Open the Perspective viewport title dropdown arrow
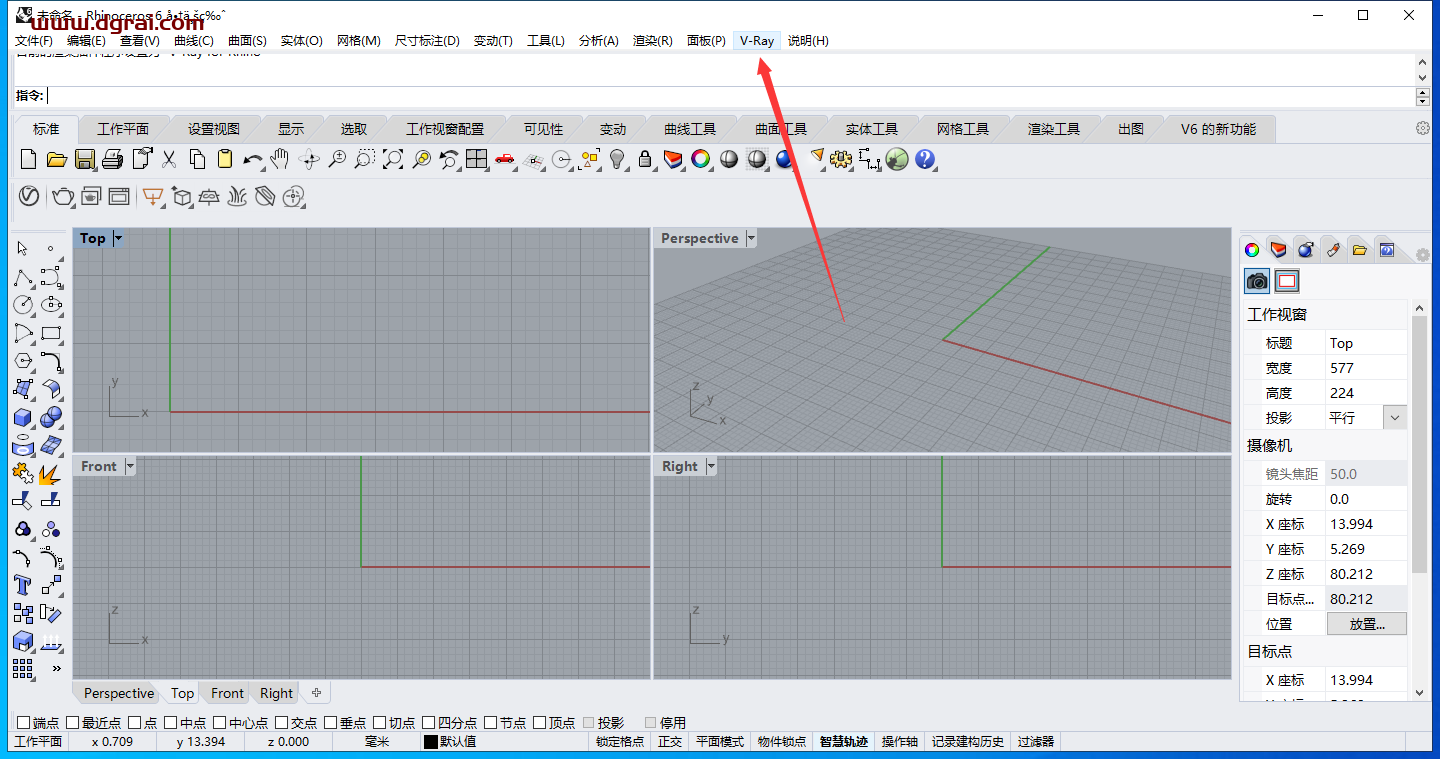This screenshot has height=759, width=1440. pyautogui.click(x=751, y=238)
